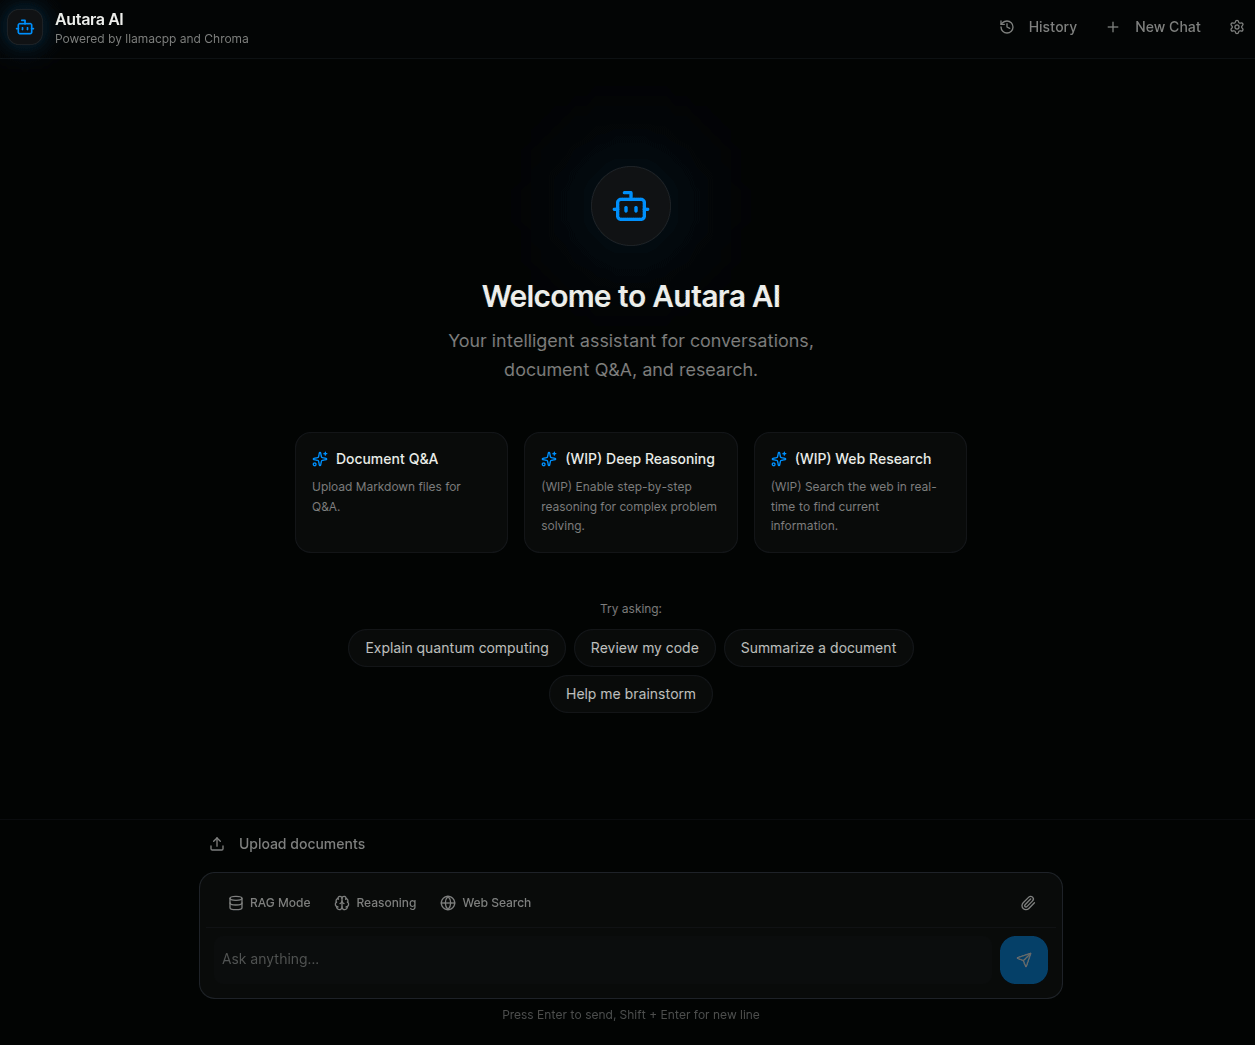
Task: Click the 'Autara AI' title in header
Action: point(89,19)
